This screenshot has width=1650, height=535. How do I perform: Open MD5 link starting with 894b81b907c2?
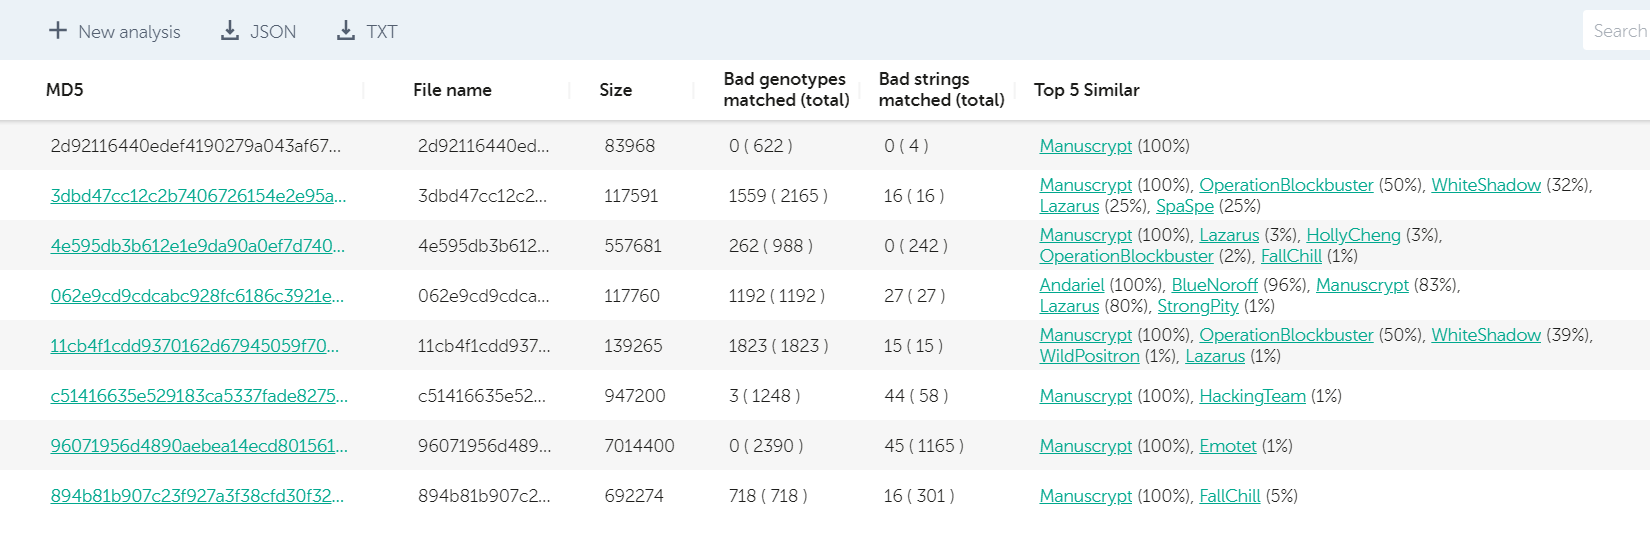197,496
